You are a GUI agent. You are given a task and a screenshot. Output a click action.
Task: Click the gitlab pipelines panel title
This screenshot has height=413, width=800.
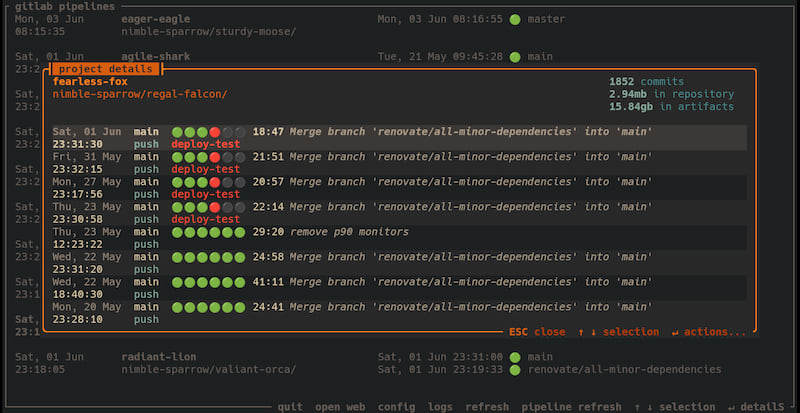tap(65, 7)
